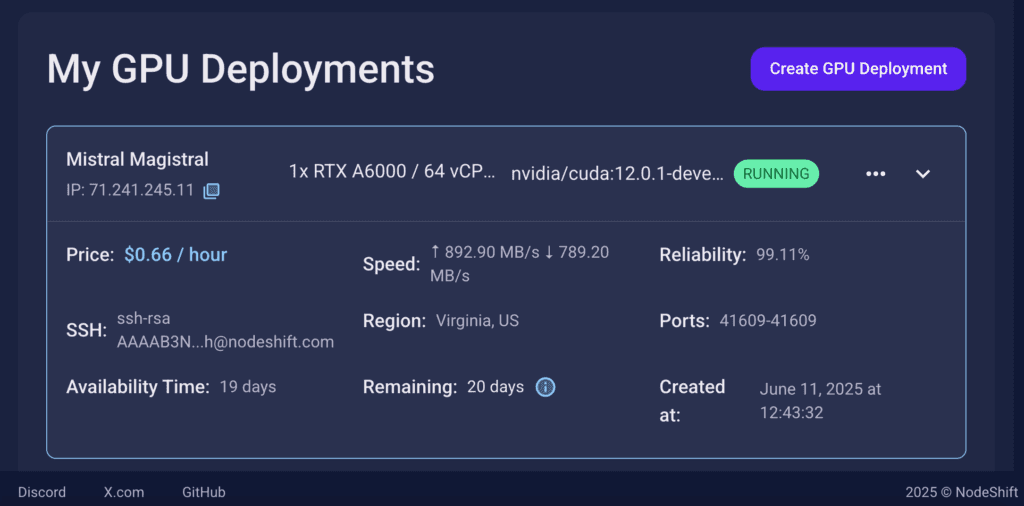The height and width of the screenshot is (506, 1024).
Task: Click the nvidia/cuda:12.0.1 image name
Action: click(617, 174)
